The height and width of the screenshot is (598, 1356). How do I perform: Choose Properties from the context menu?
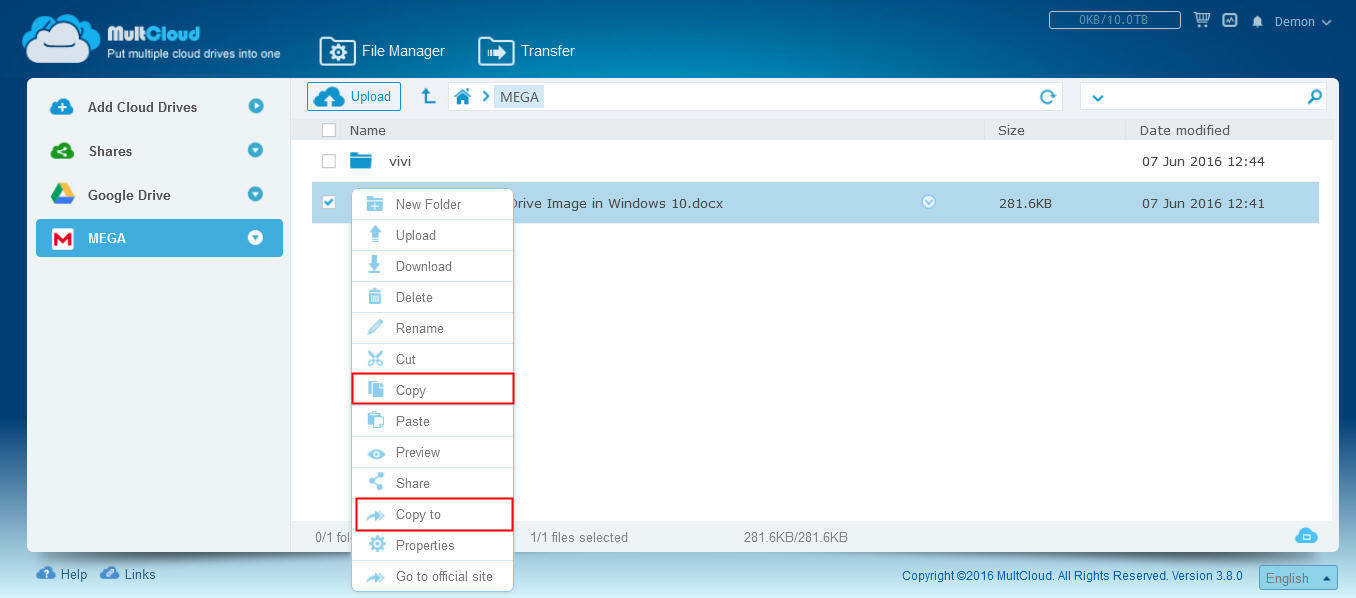(x=432, y=545)
